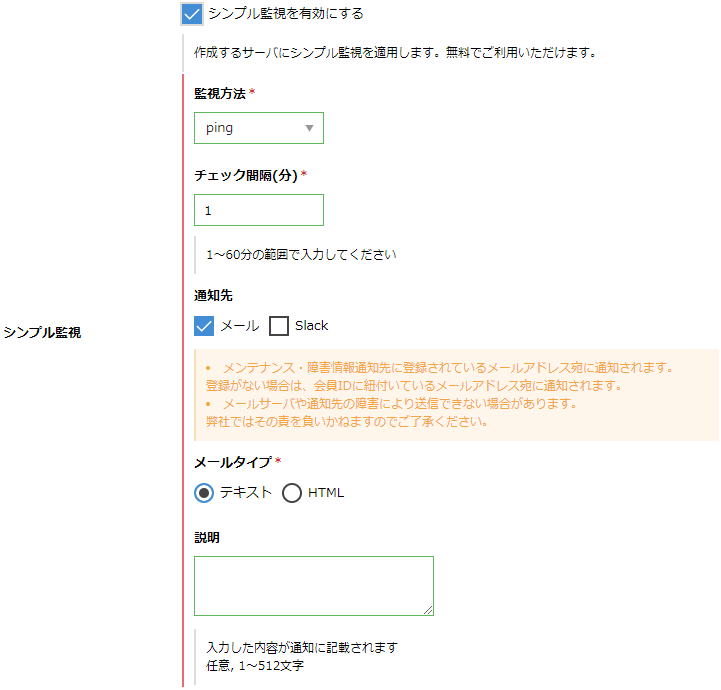Enable the Slack notification checkbox

279,326
